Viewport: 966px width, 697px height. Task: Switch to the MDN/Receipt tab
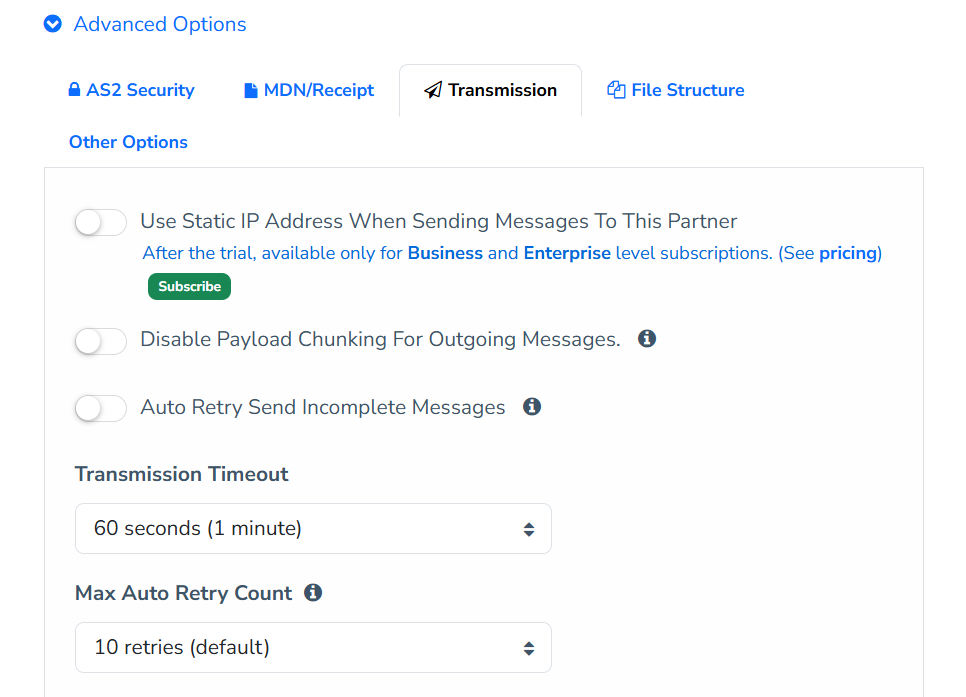(309, 90)
